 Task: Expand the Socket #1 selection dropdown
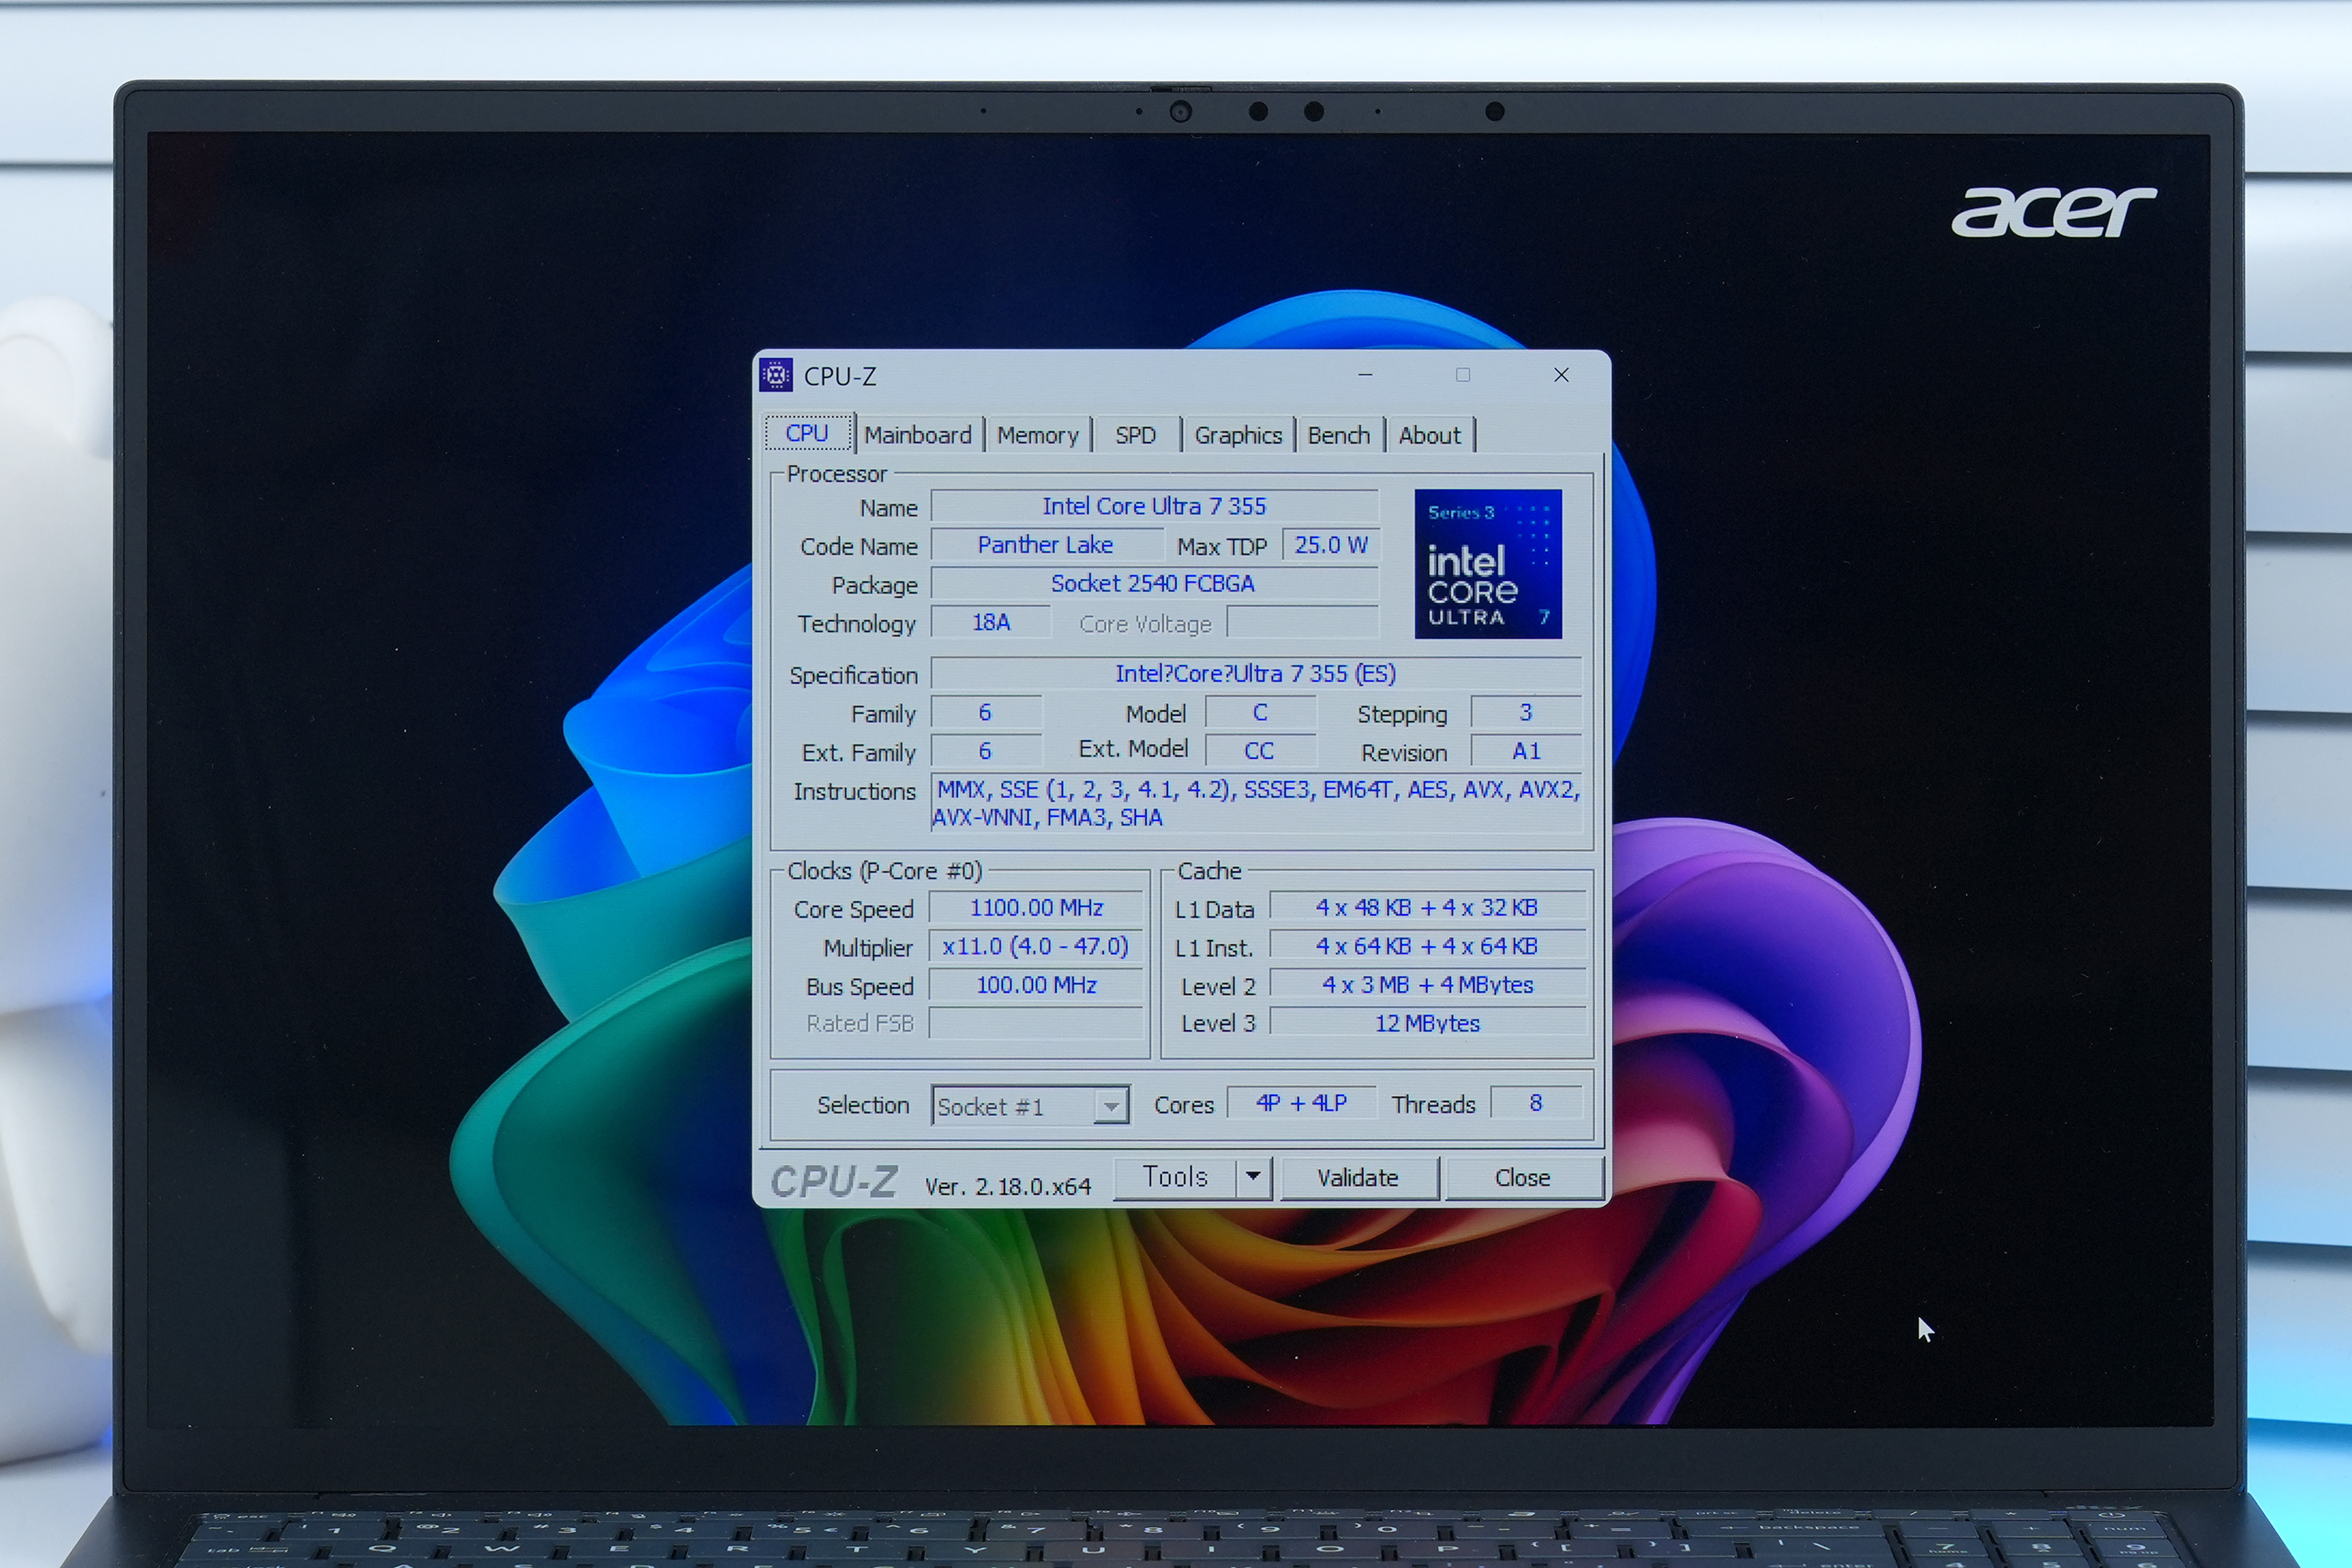click(x=1110, y=1106)
